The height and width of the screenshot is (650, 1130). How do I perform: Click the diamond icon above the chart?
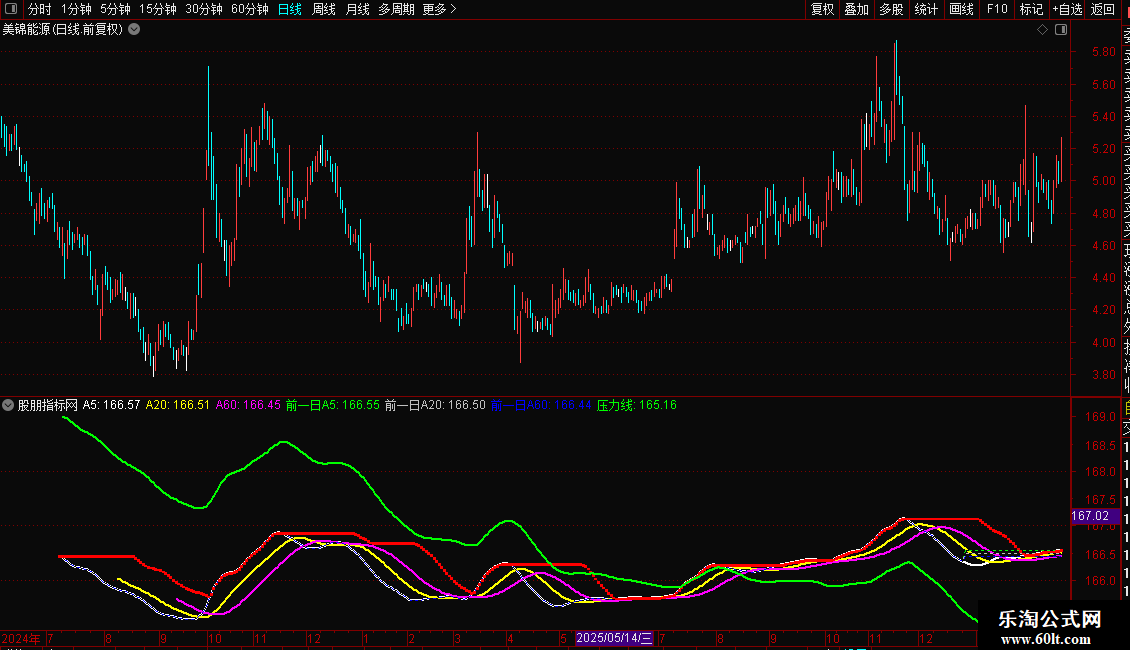coord(1042,30)
